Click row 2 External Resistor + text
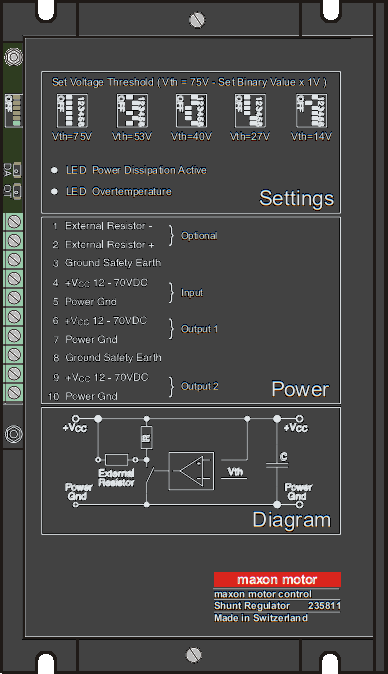The image size is (388, 674). [110, 245]
